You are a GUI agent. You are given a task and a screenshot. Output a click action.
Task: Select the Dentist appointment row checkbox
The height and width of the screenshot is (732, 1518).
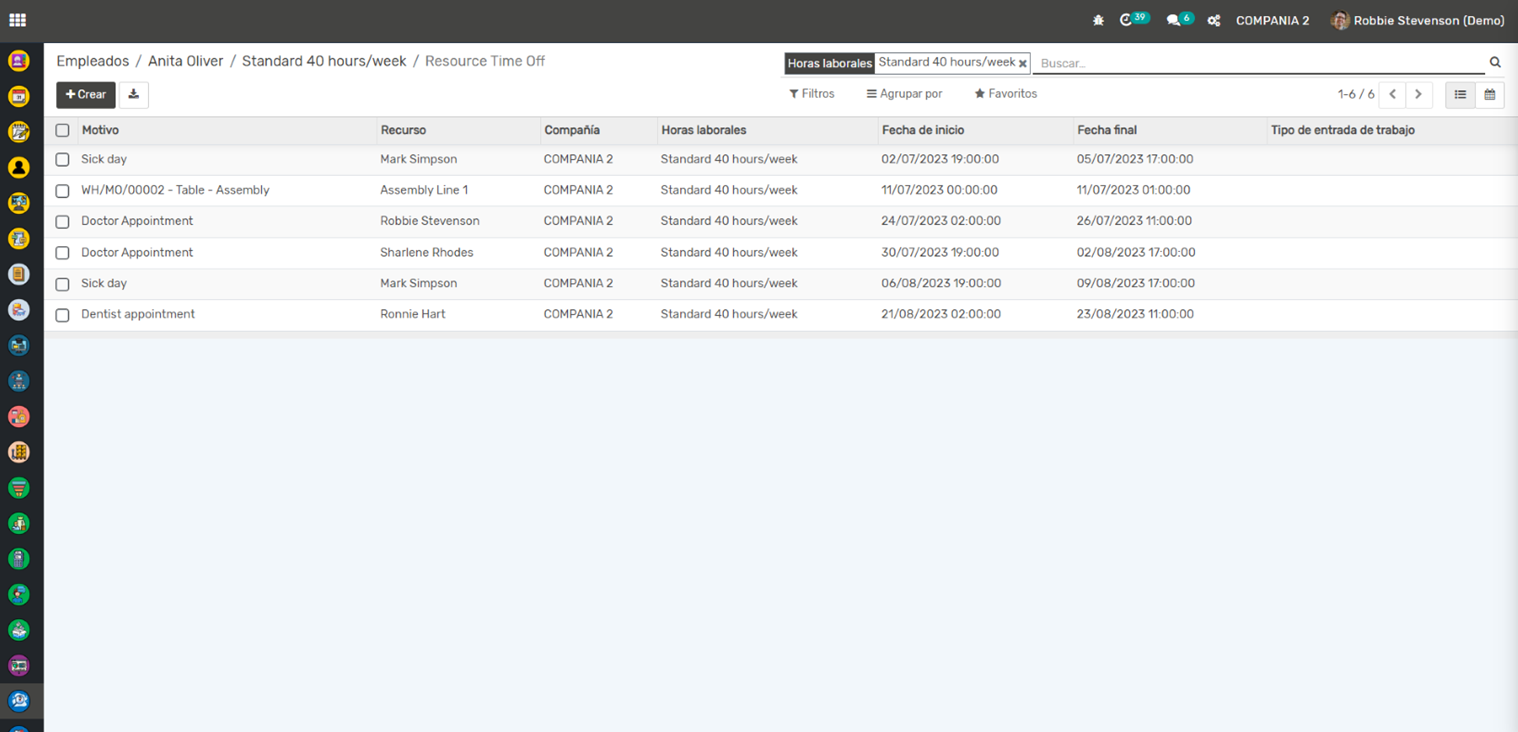point(62,315)
